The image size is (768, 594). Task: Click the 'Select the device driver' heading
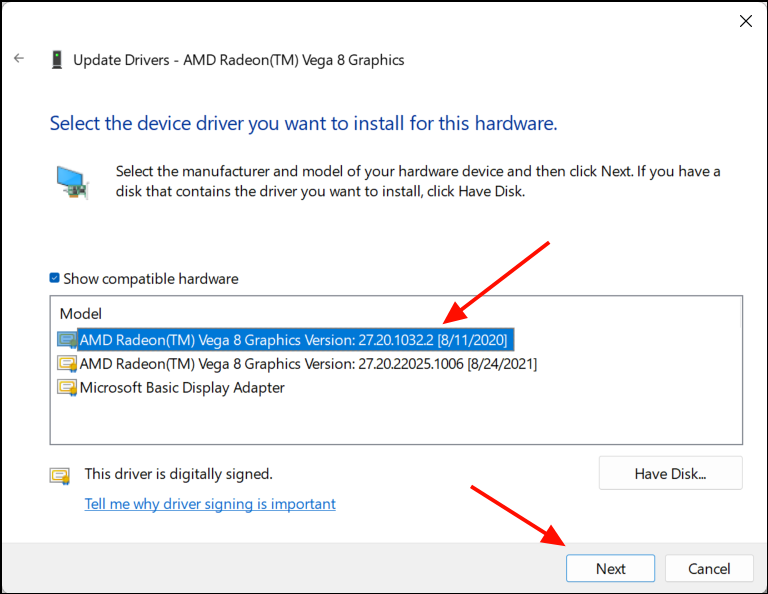(303, 123)
